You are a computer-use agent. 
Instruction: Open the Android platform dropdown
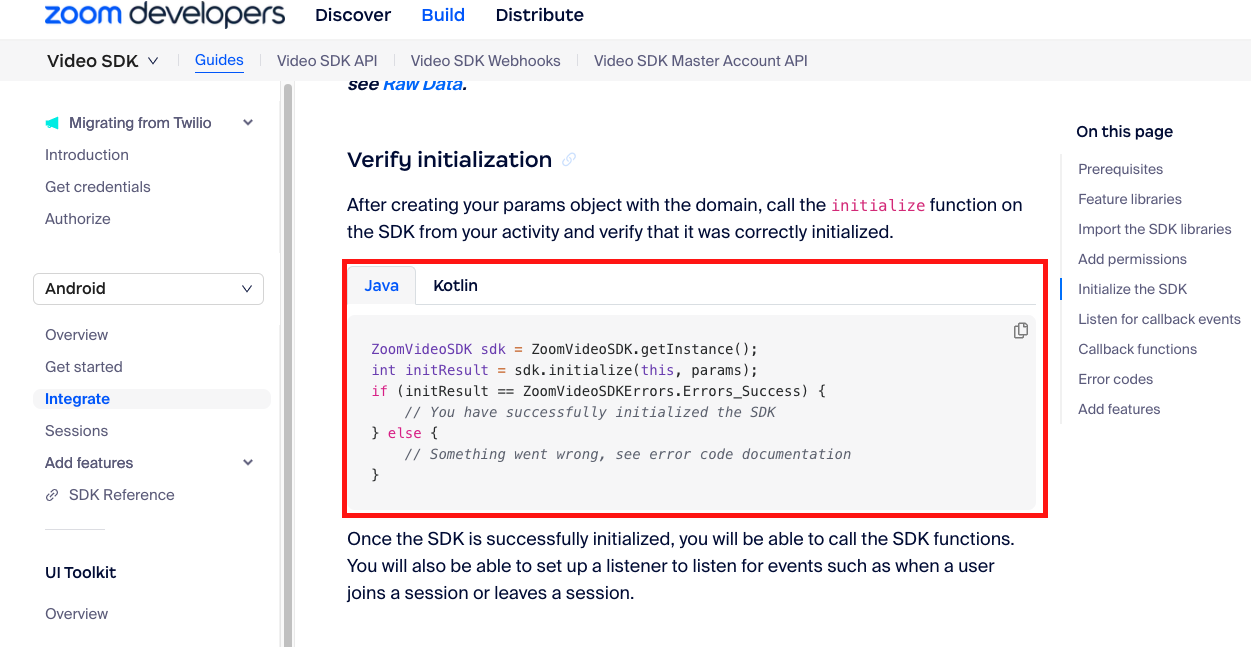148,288
